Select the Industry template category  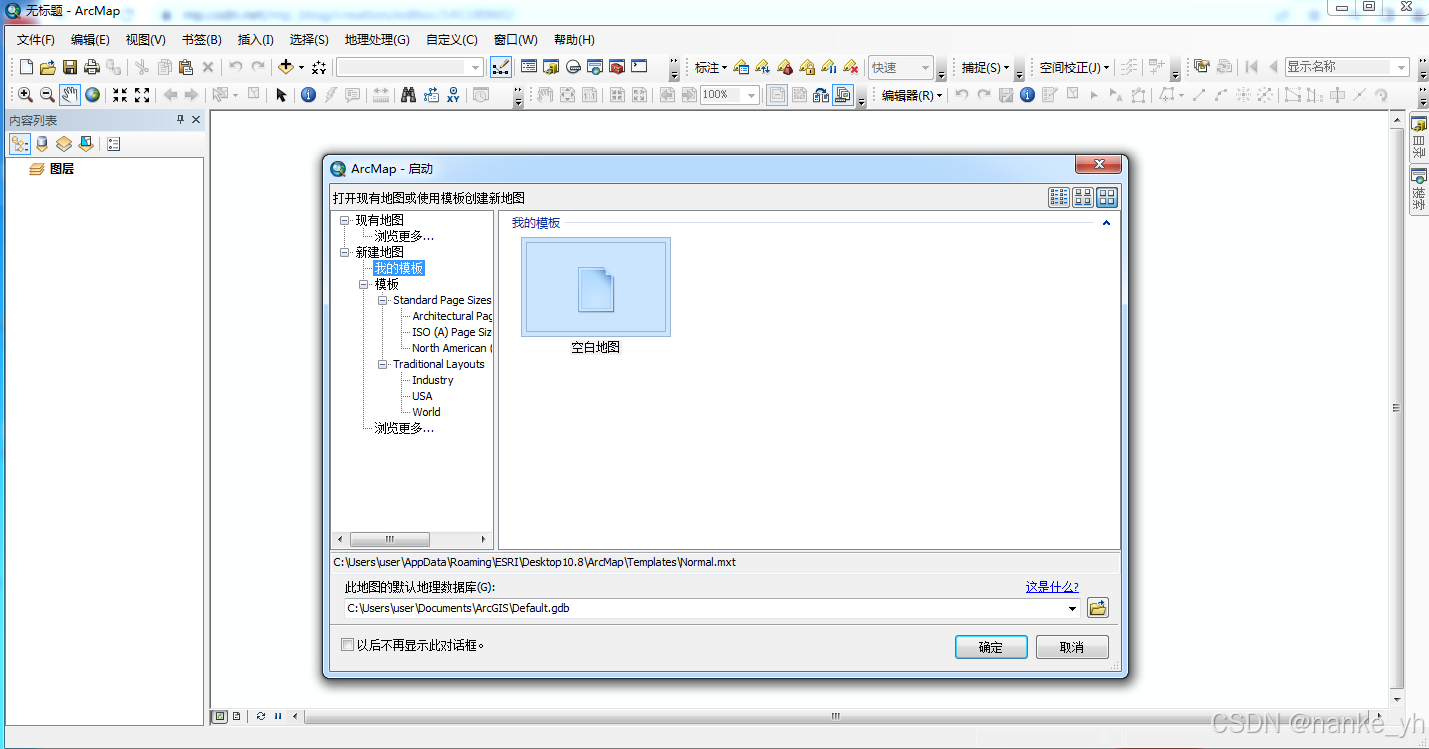tap(433, 380)
